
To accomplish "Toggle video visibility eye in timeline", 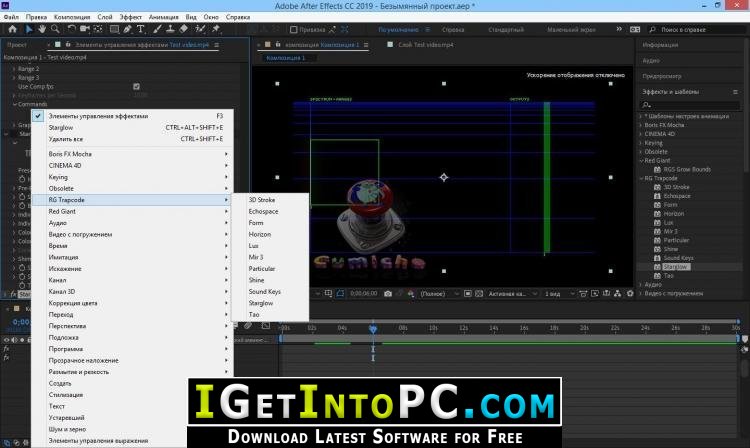I will pos(6,340).
